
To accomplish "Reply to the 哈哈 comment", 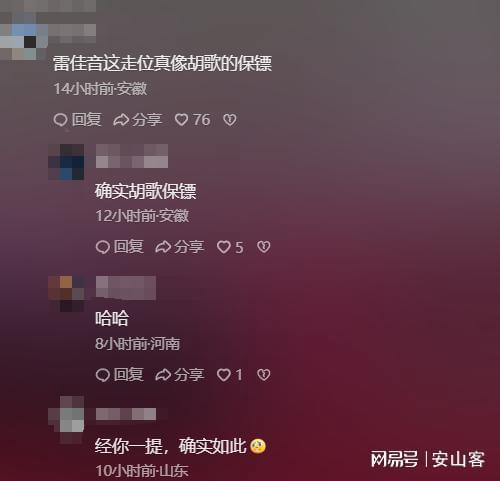I will pyautogui.click(x=120, y=375).
